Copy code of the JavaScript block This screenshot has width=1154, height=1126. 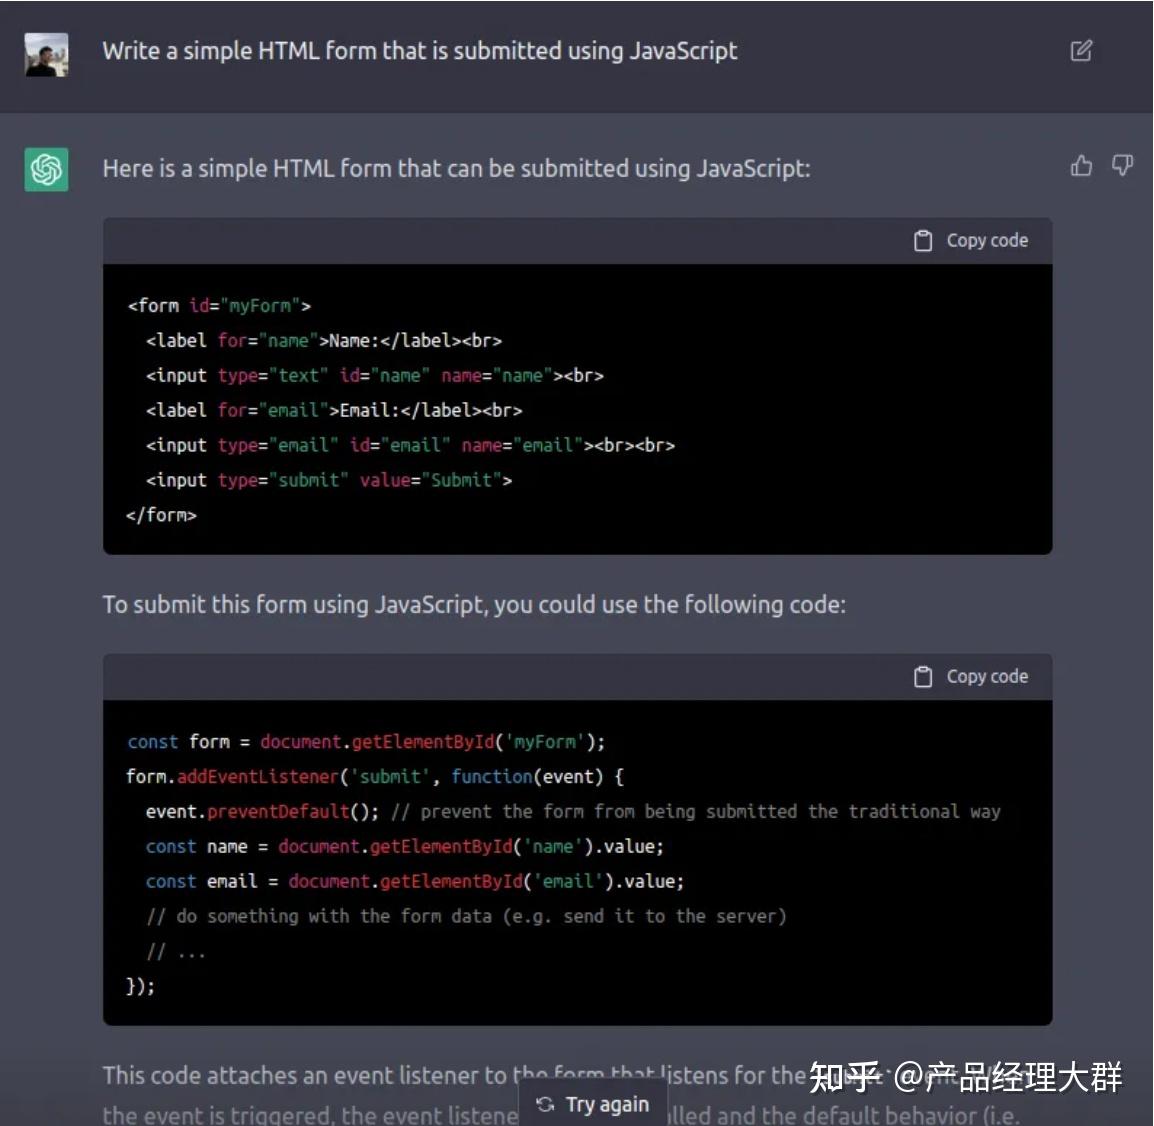pos(971,676)
